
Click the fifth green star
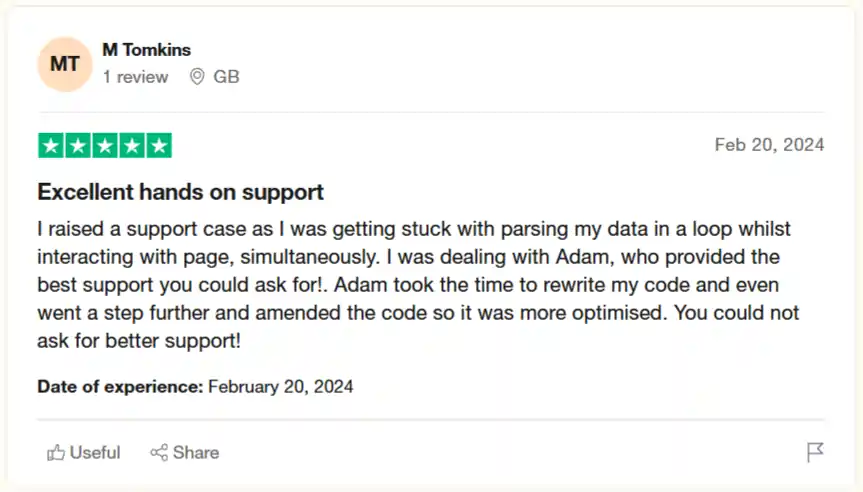click(159, 146)
